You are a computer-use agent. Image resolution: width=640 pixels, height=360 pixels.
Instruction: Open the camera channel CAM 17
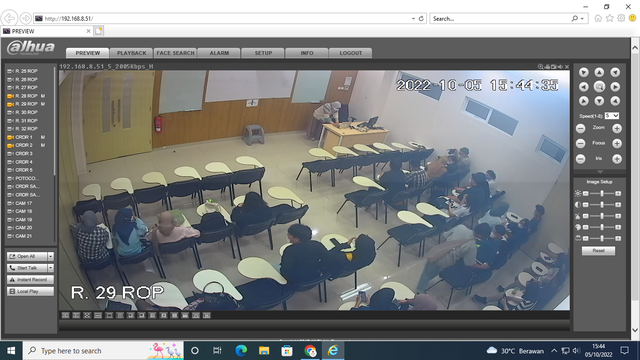[x=23, y=203]
